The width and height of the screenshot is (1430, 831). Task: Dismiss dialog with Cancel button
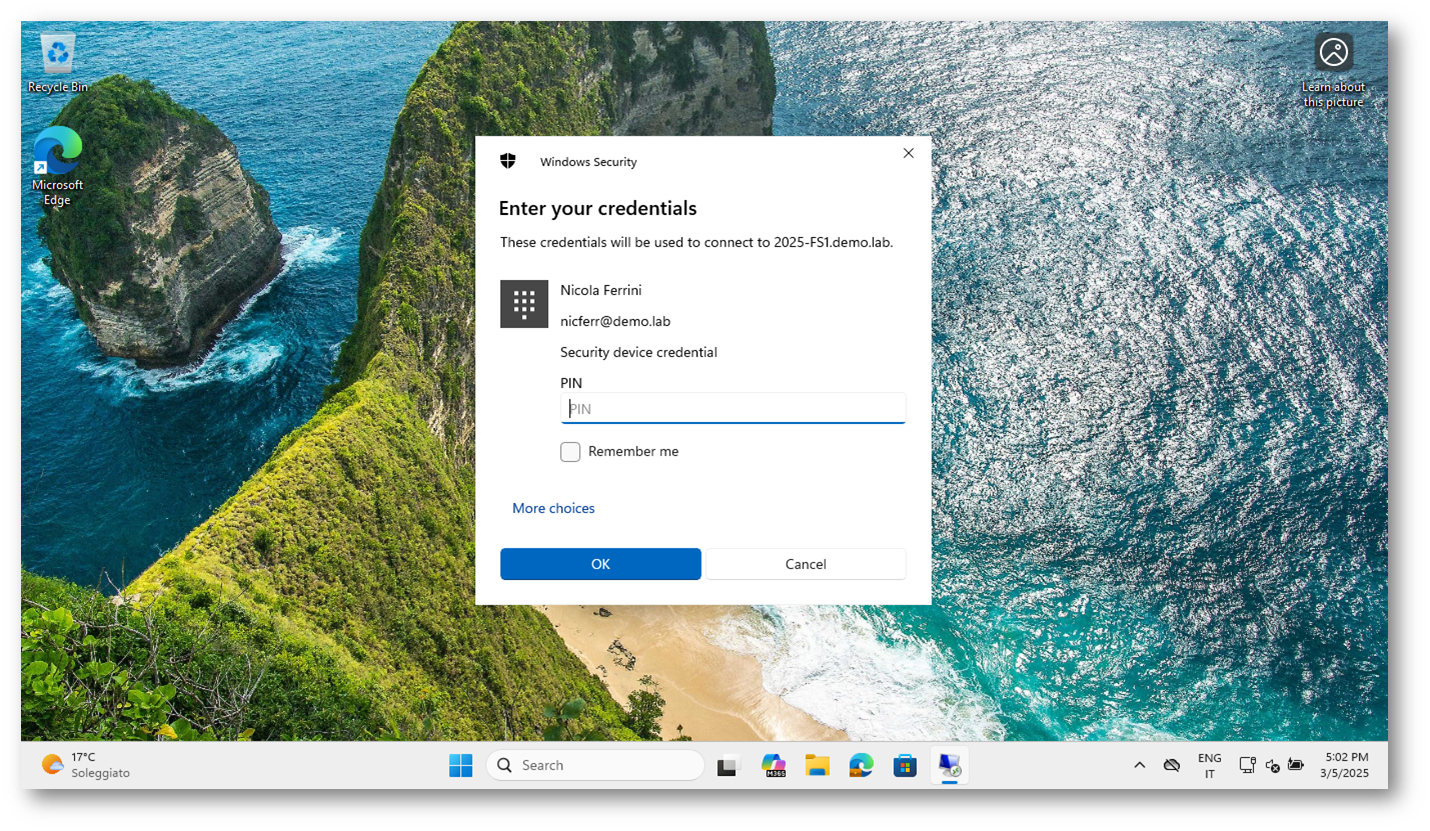(806, 564)
